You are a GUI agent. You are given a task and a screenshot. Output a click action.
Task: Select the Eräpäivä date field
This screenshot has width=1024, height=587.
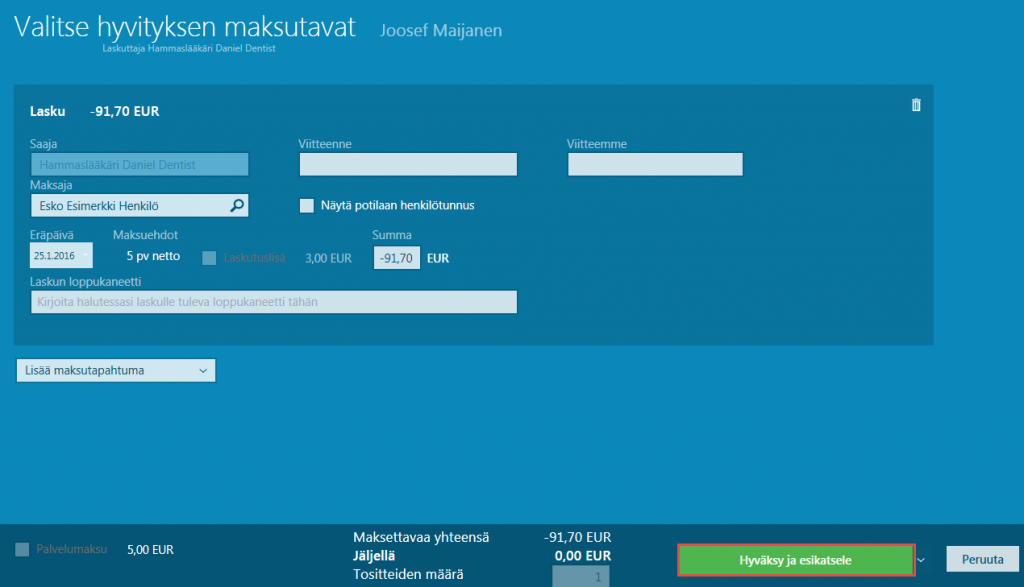click(x=60, y=255)
